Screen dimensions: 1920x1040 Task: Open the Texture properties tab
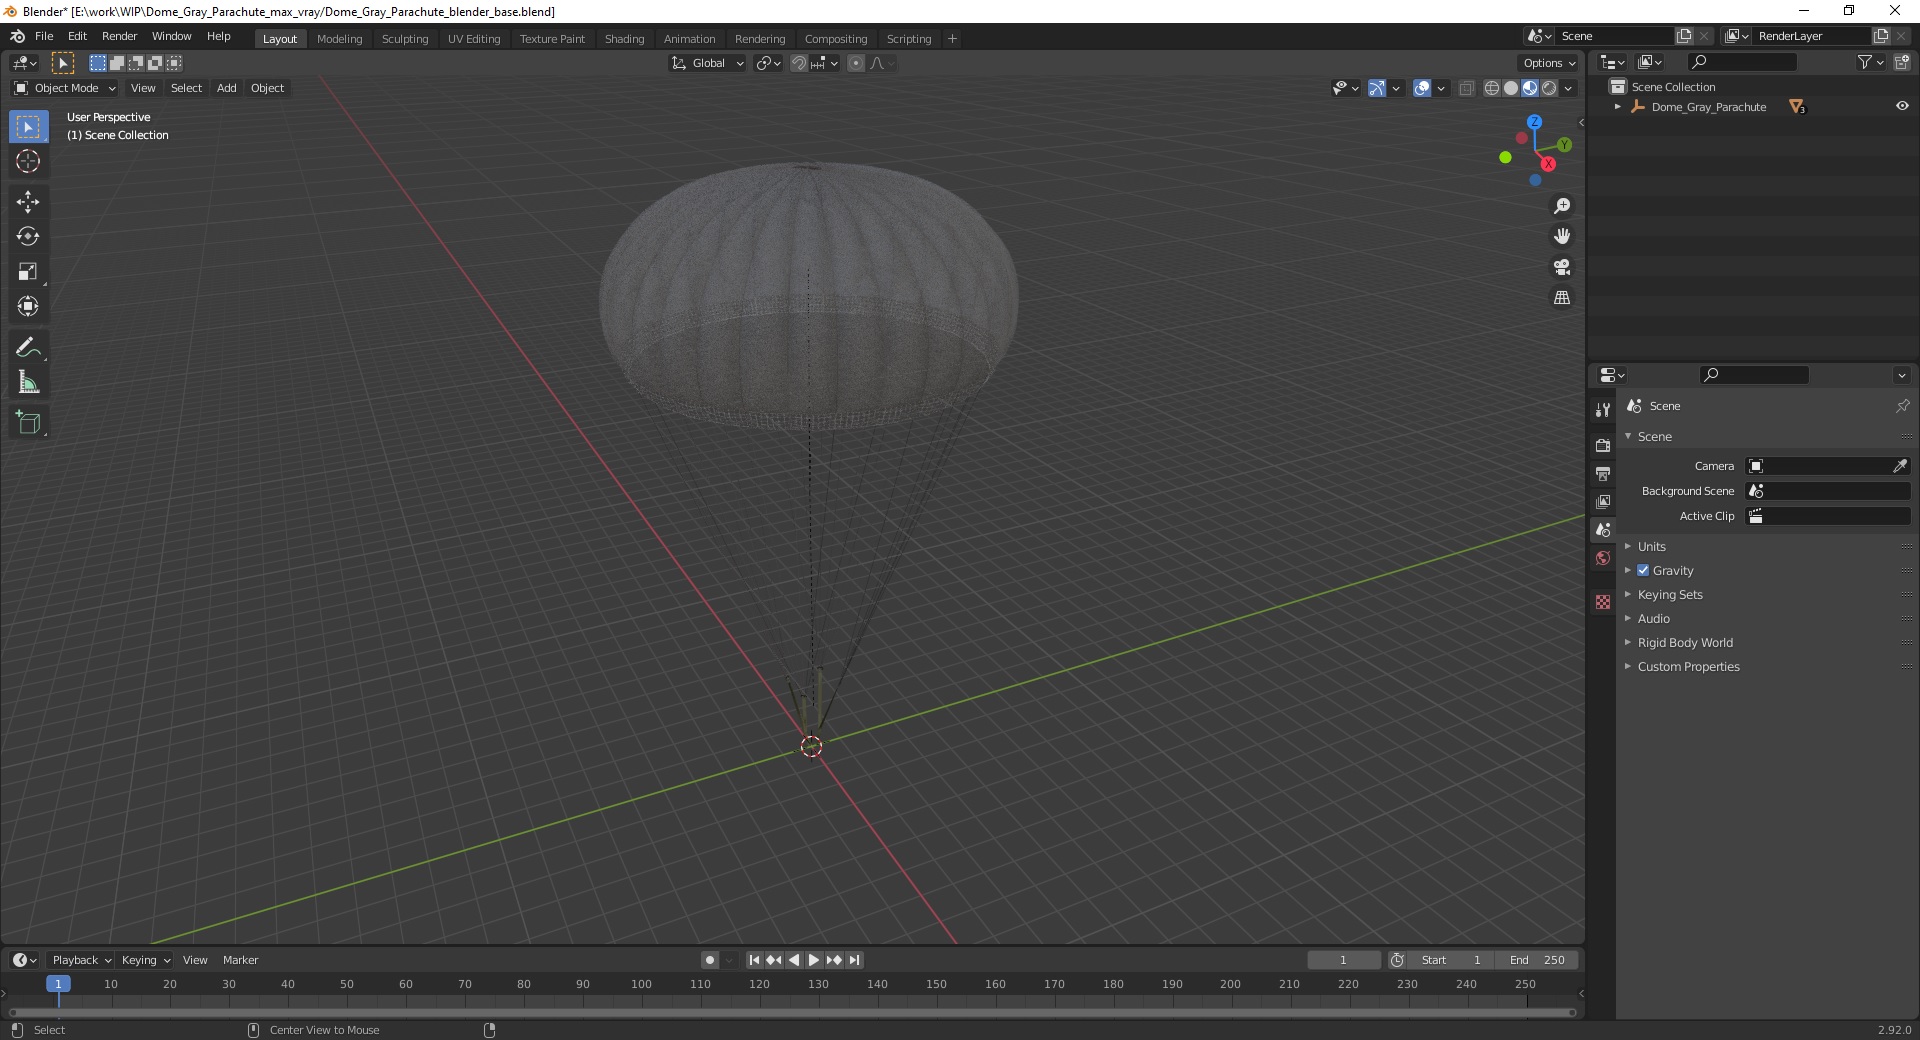pyautogui.click(x=1603, y=602)
